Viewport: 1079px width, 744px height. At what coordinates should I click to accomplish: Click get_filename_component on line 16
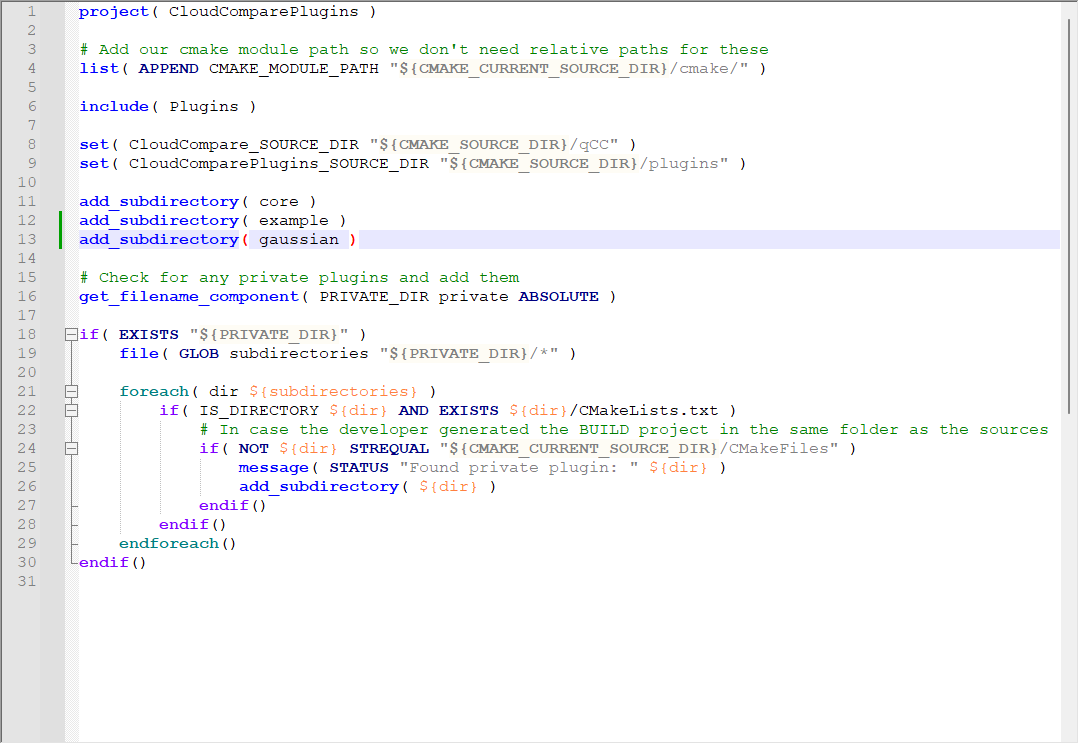point(188,297)
